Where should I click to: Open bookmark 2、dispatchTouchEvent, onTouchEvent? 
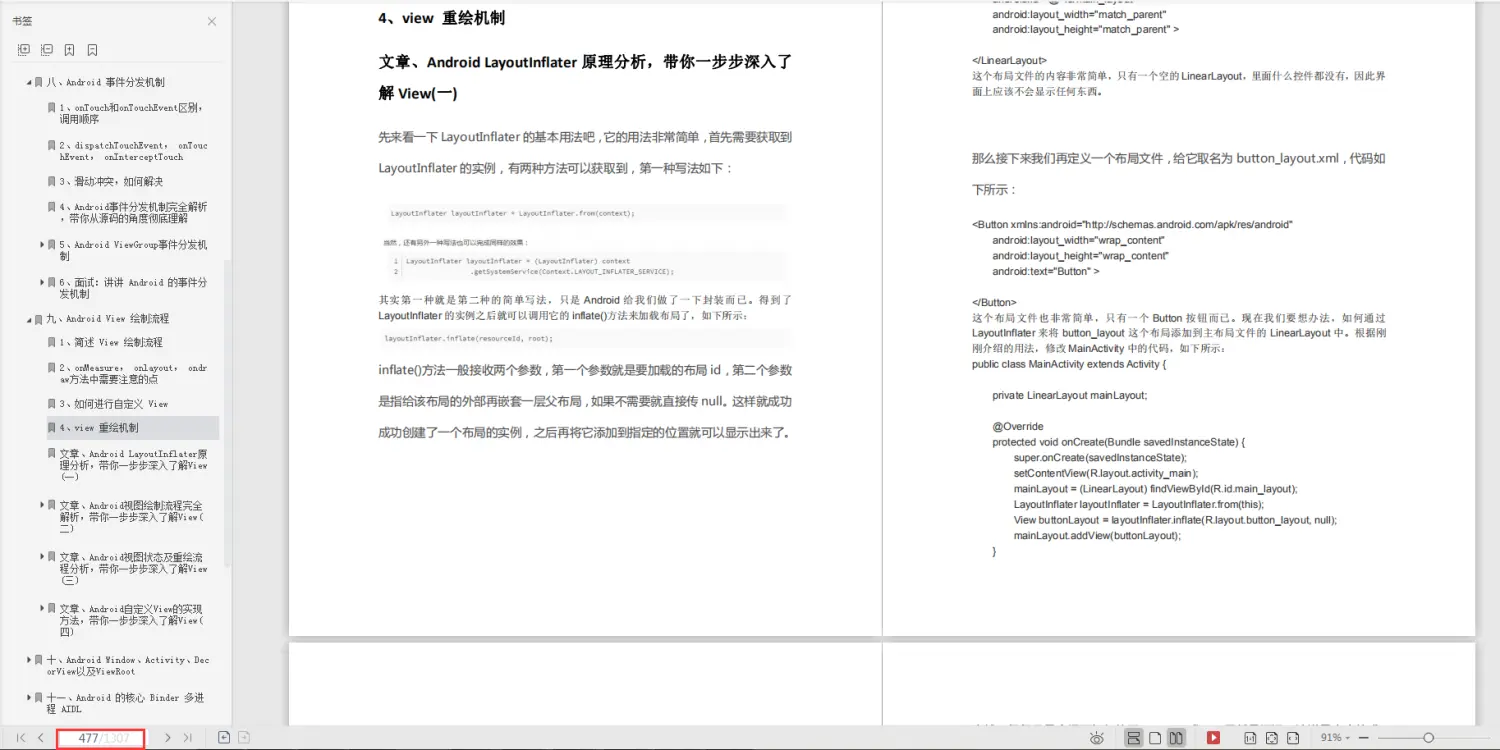click(x=133, y=151)
